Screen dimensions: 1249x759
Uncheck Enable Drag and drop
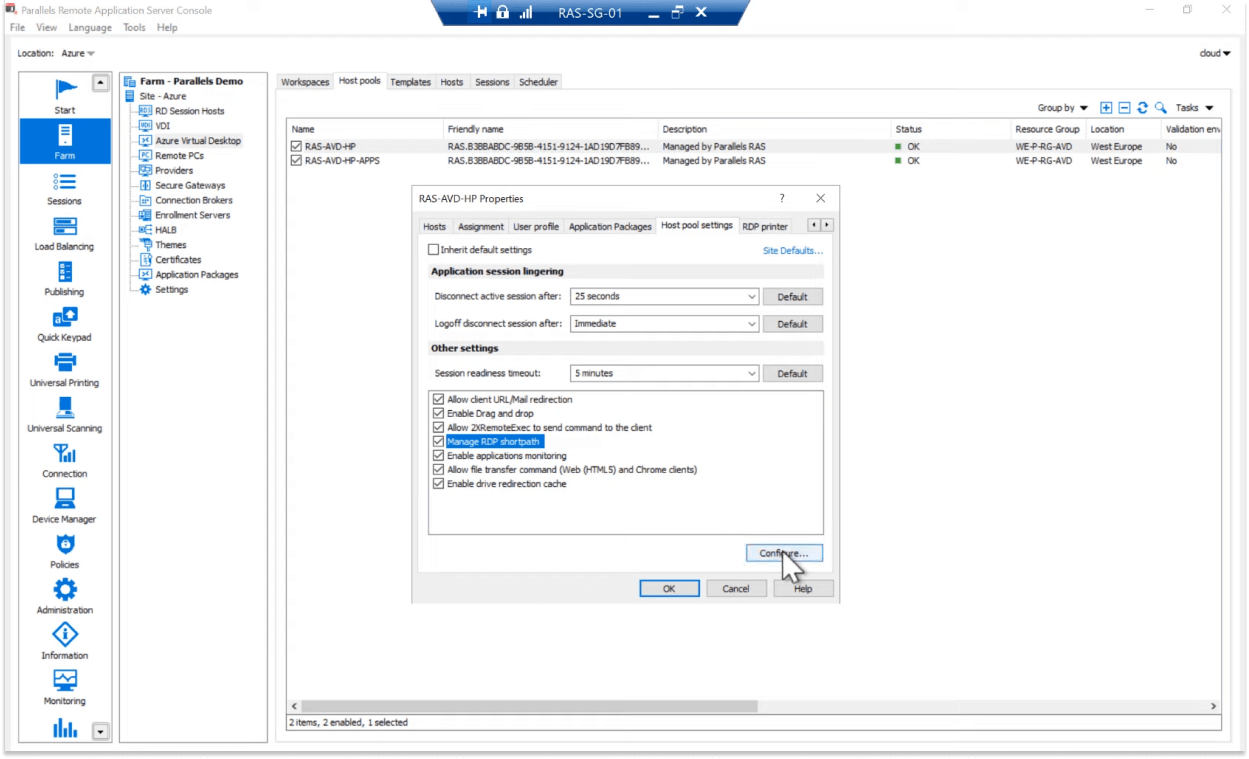(438, 413)
